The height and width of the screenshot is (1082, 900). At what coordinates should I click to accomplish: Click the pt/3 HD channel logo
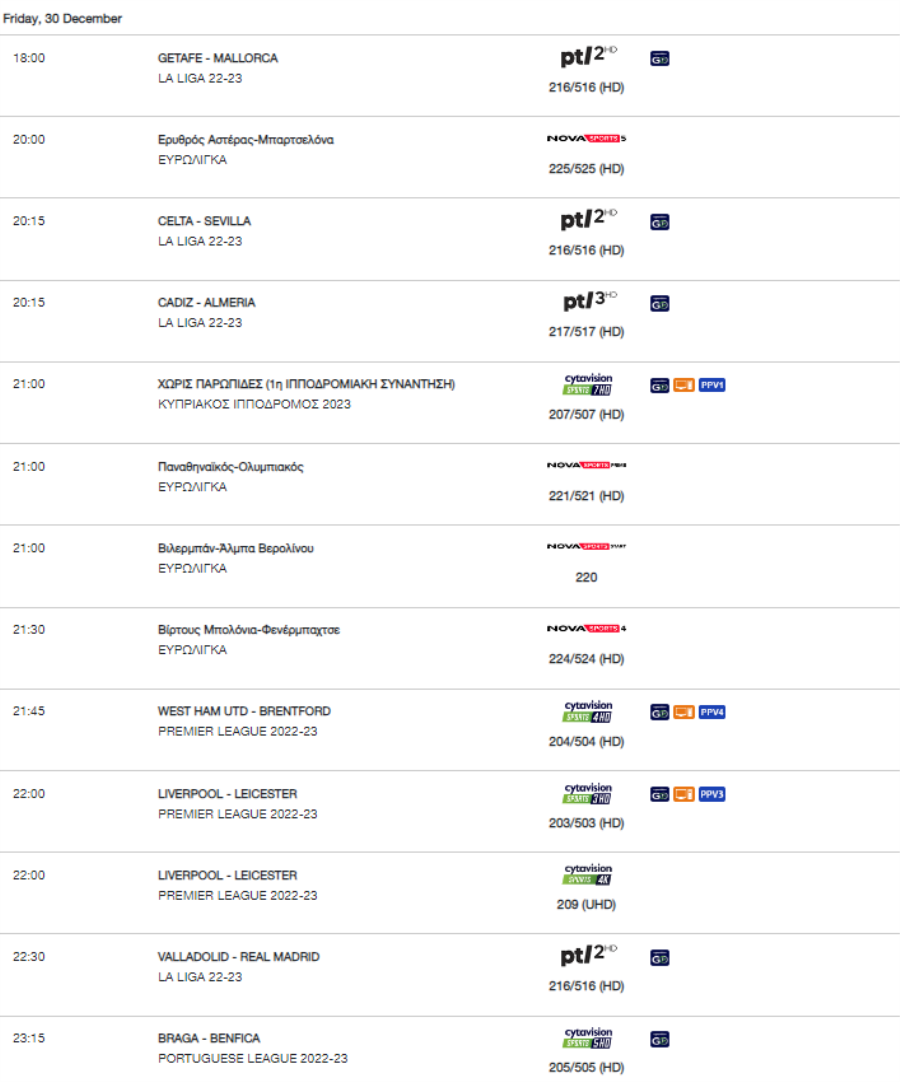(590, 300)
